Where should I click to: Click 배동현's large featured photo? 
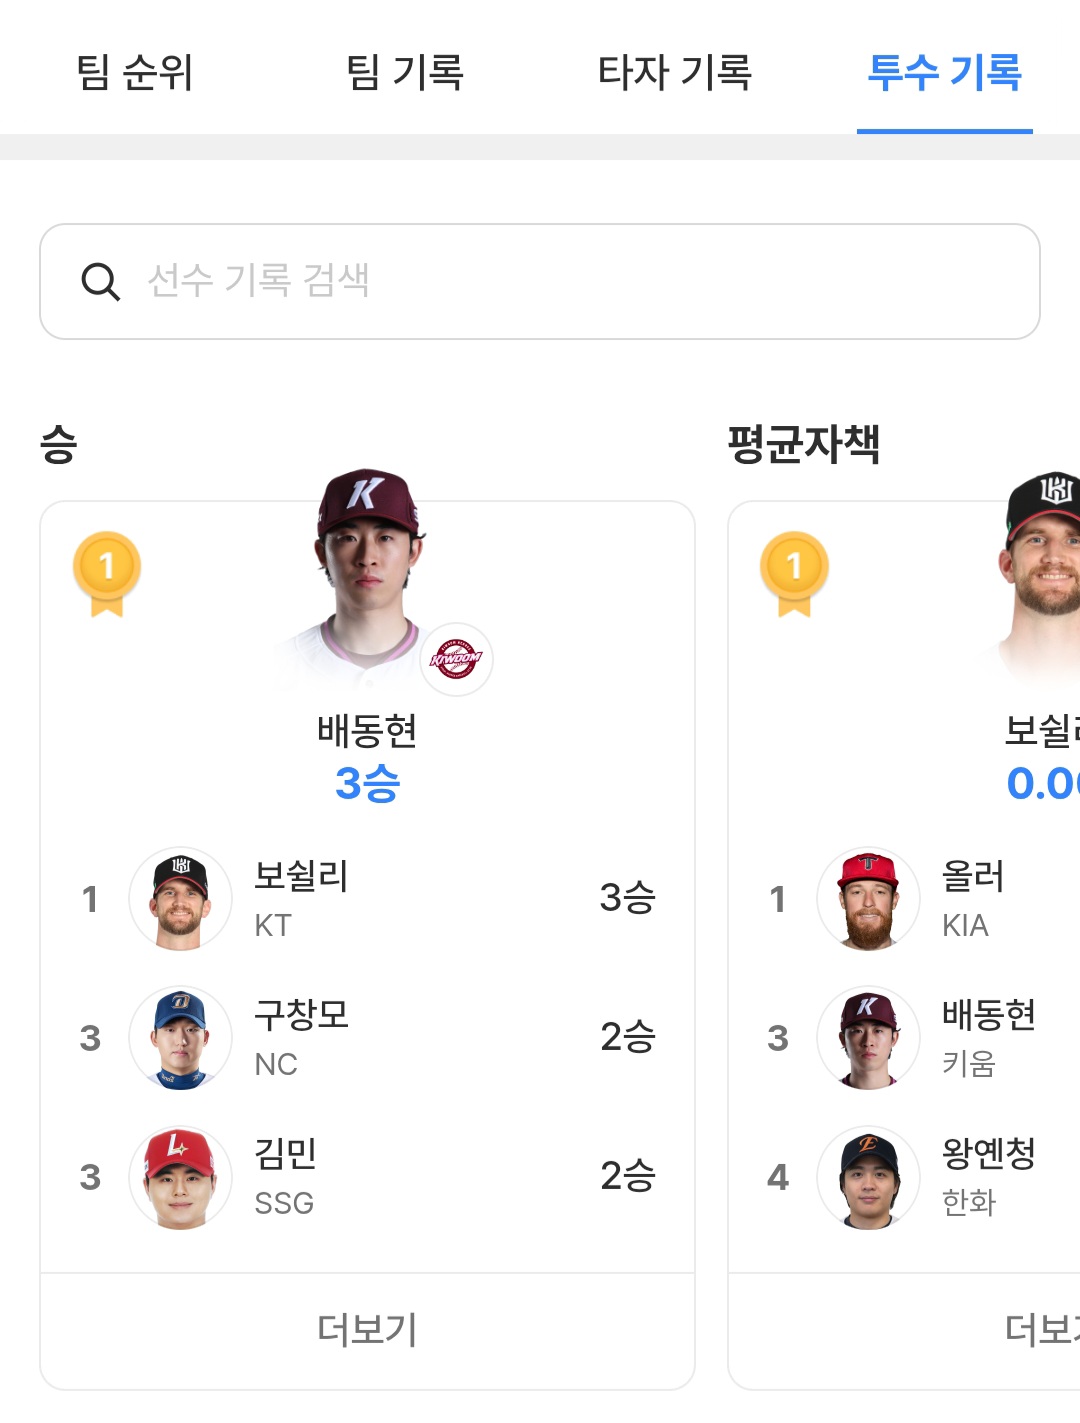(366, 580)
